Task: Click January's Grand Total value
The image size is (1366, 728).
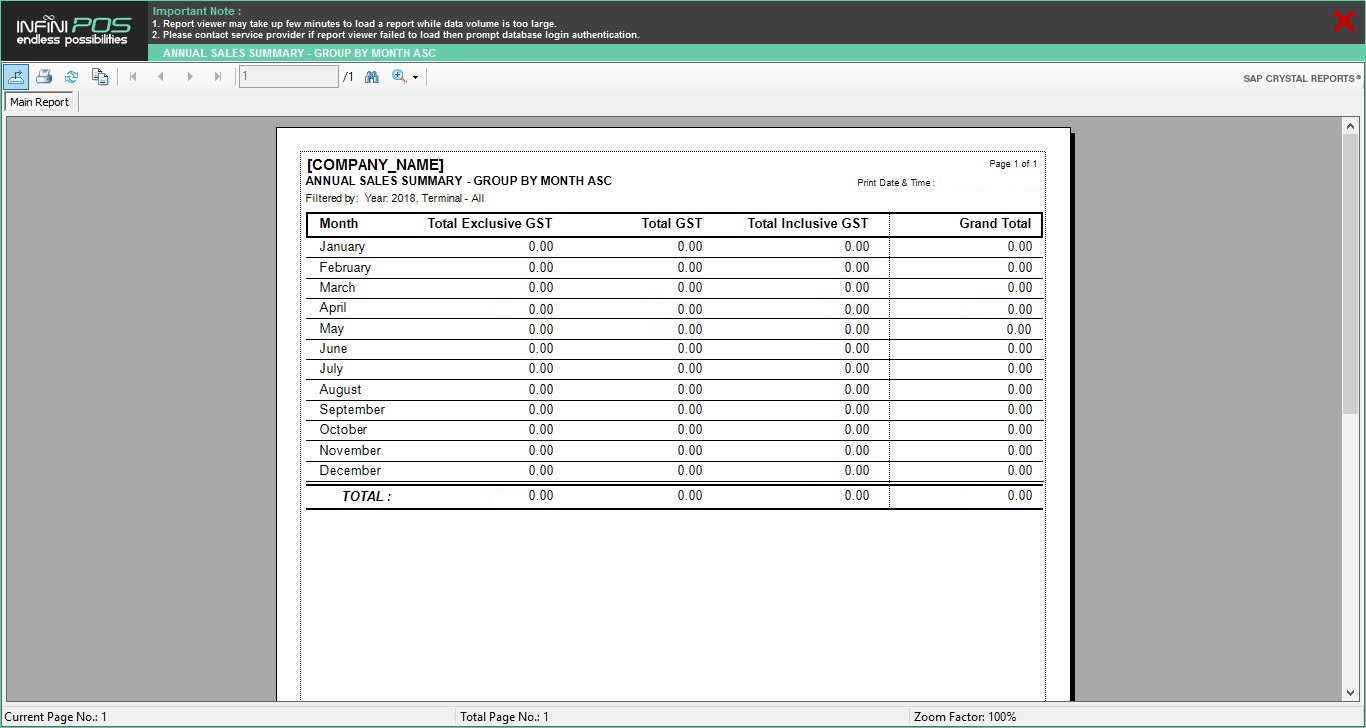Action: point(1020,247)
